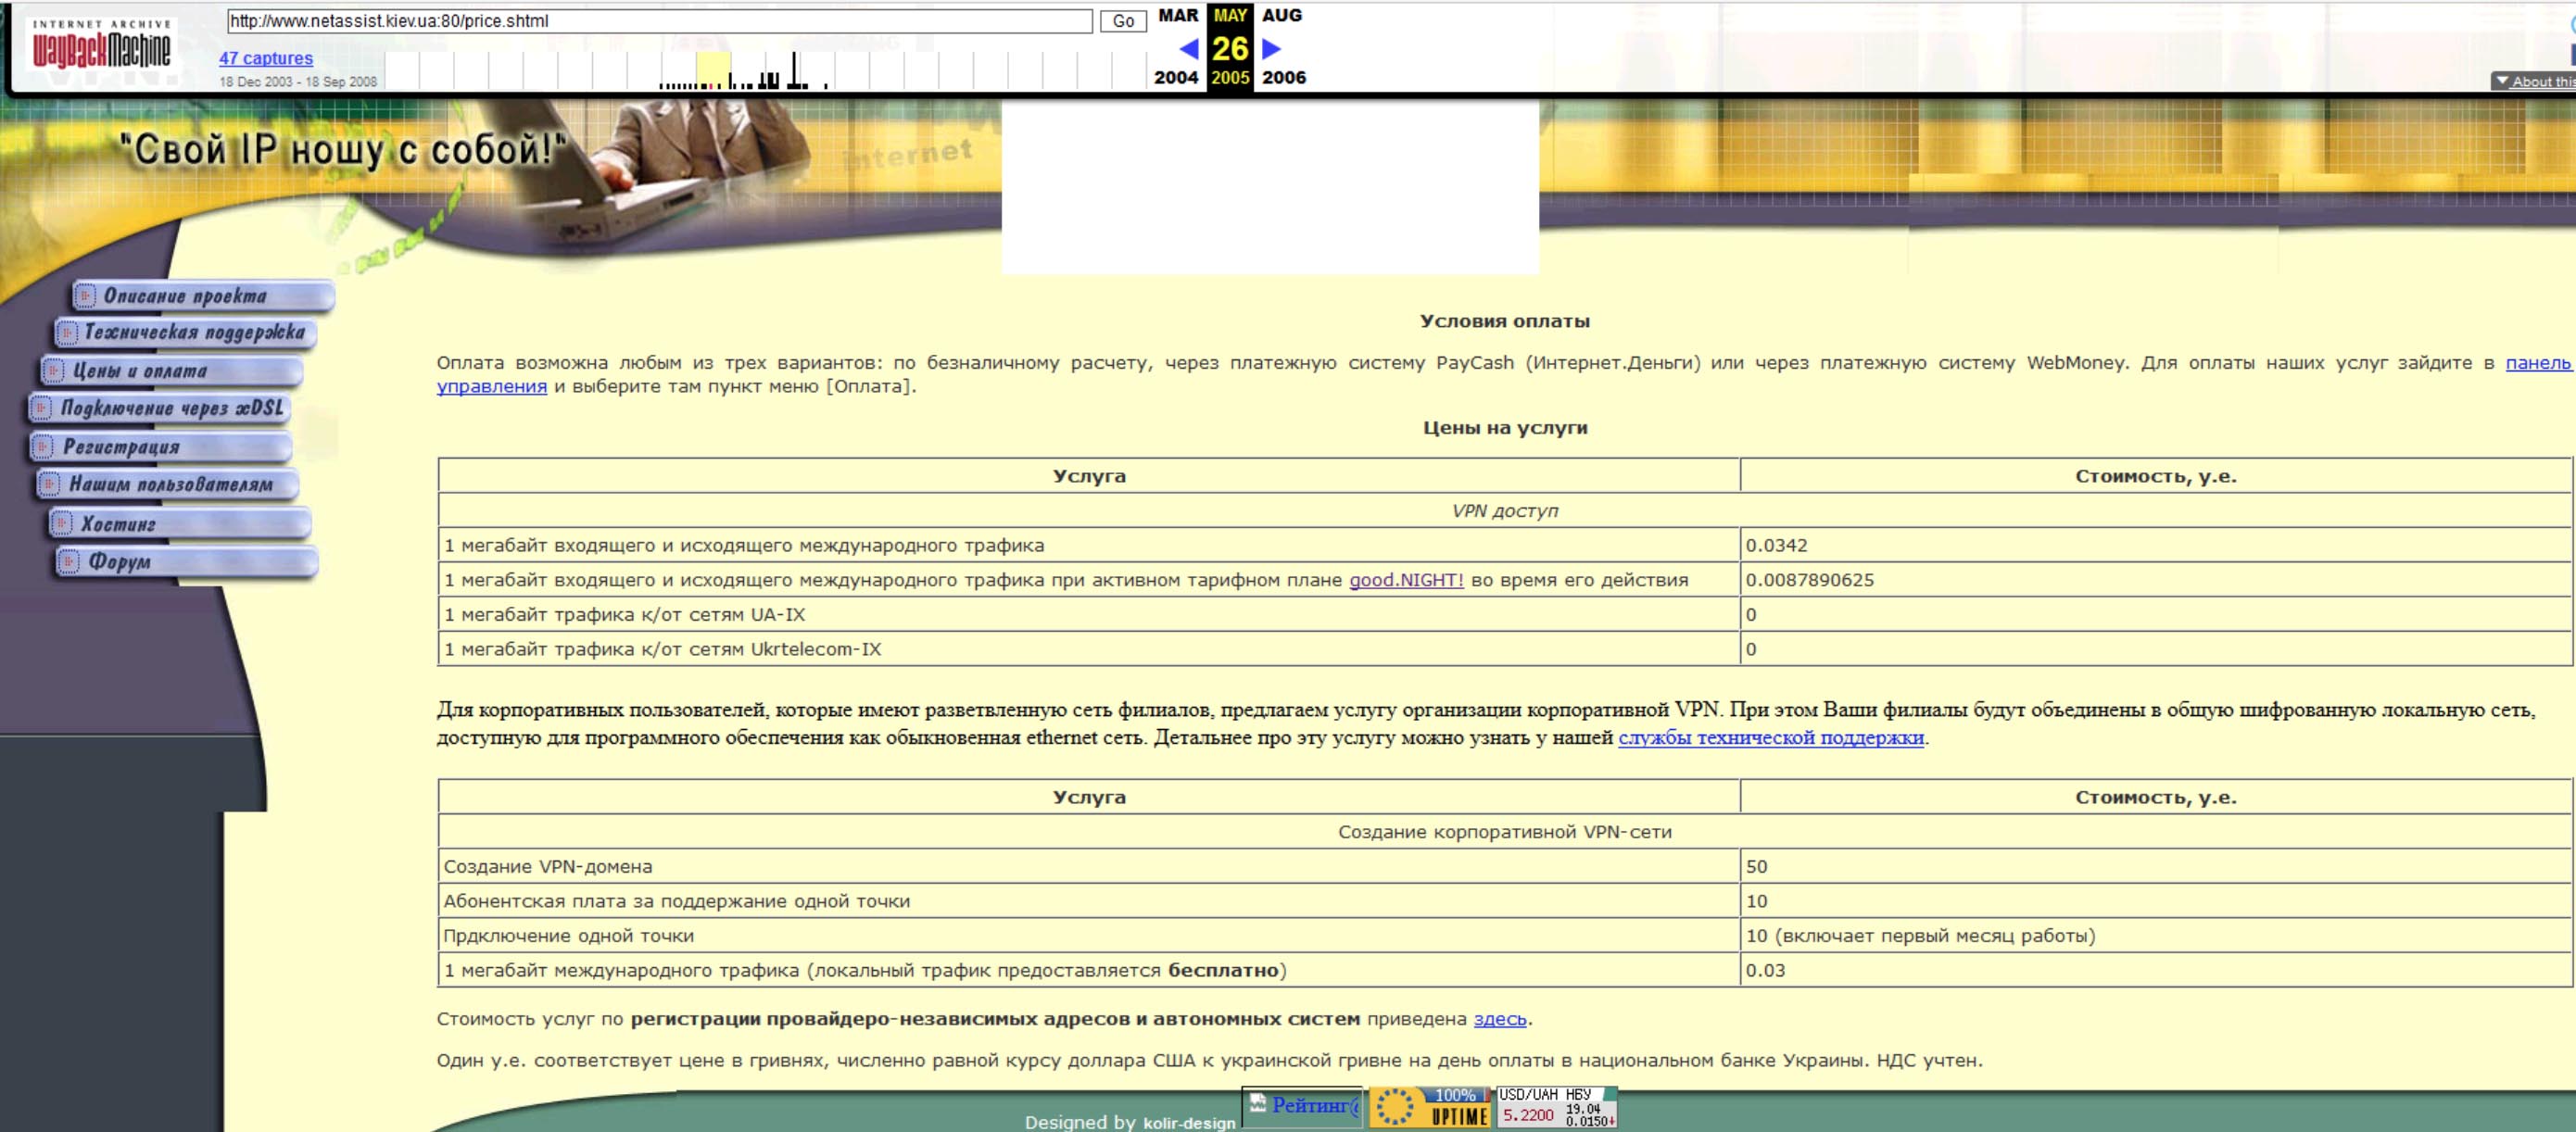Open the Описание проекта menu item
Screen dimensions: 2576x1132
[200, 296]
